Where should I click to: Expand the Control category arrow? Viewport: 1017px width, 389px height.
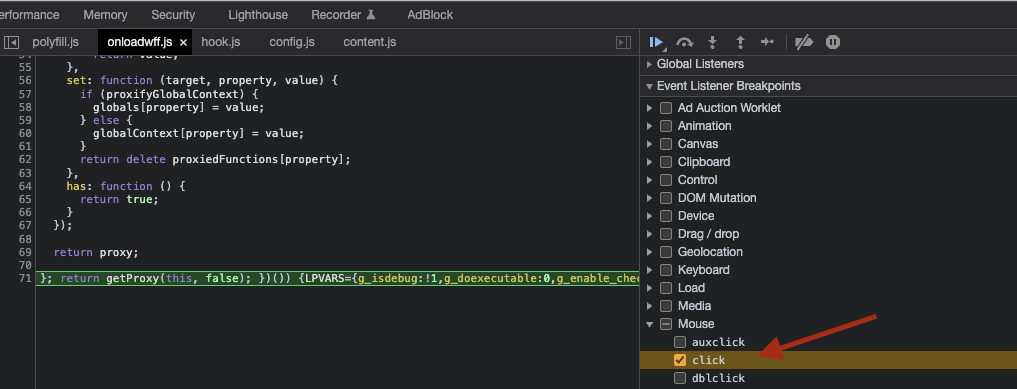(650, 180)
